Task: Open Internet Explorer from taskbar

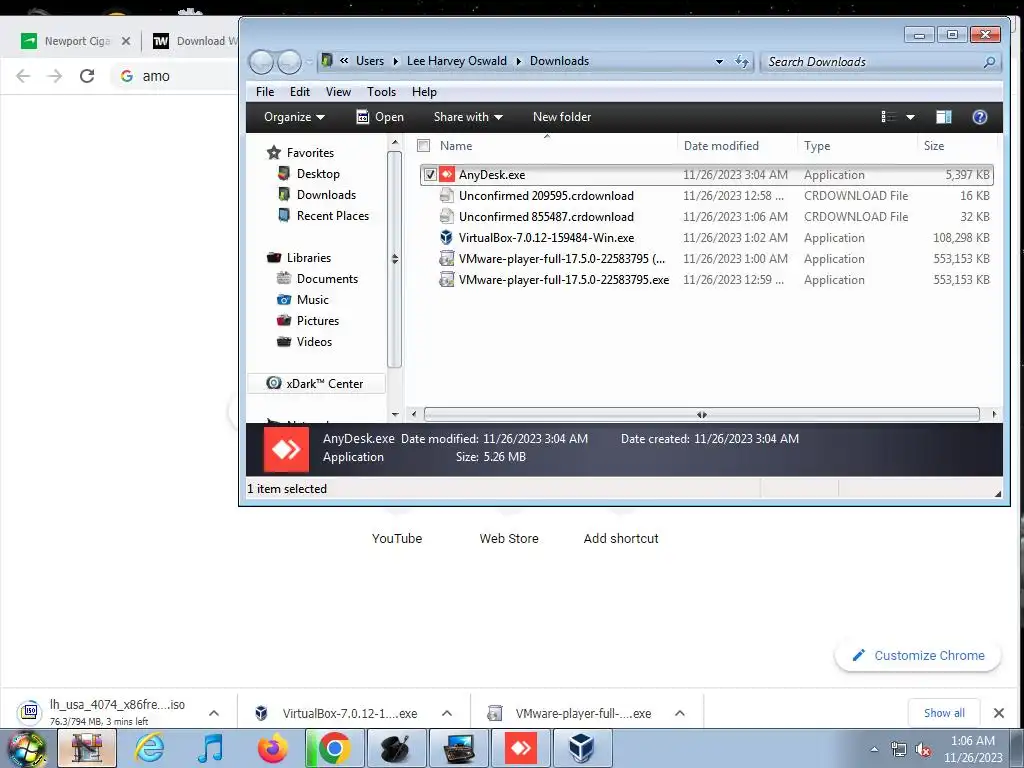Action: [x=150, y=748]
